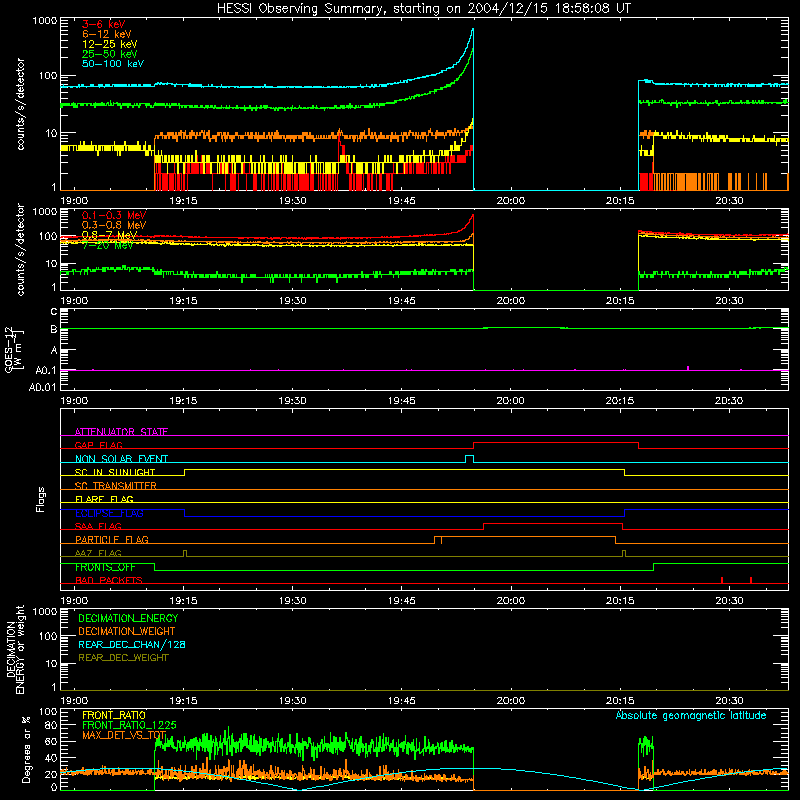
Task: Select the ATTENUATOR_STATE flag label
Action: 121,432
